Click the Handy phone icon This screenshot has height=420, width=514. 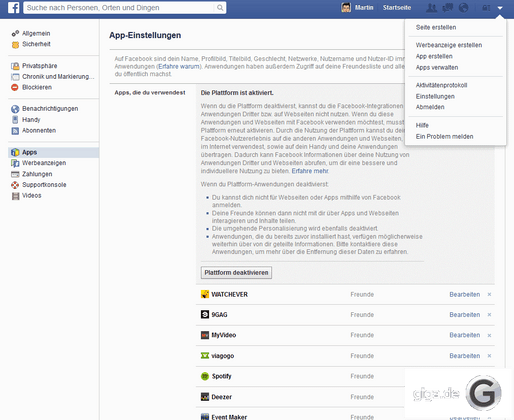[x=15, y=120]
